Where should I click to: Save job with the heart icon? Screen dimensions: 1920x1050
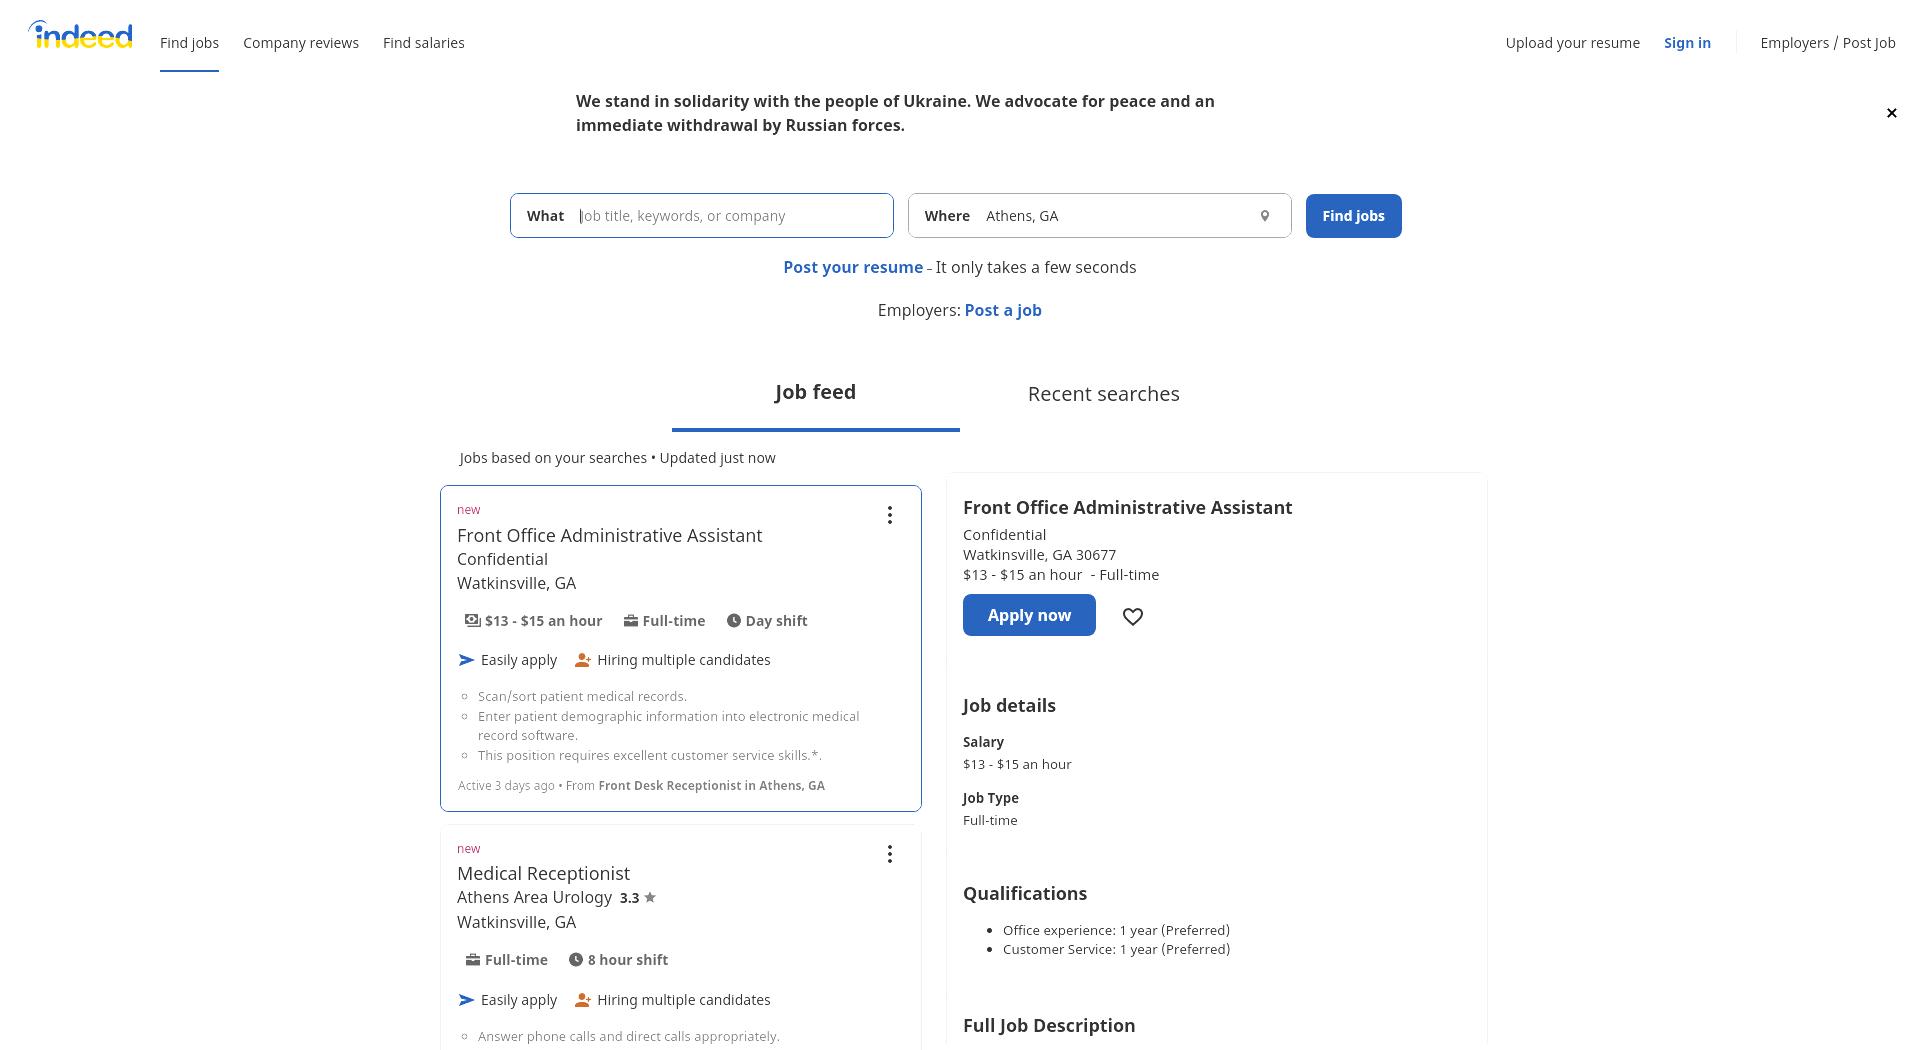tap(1133, 616)
